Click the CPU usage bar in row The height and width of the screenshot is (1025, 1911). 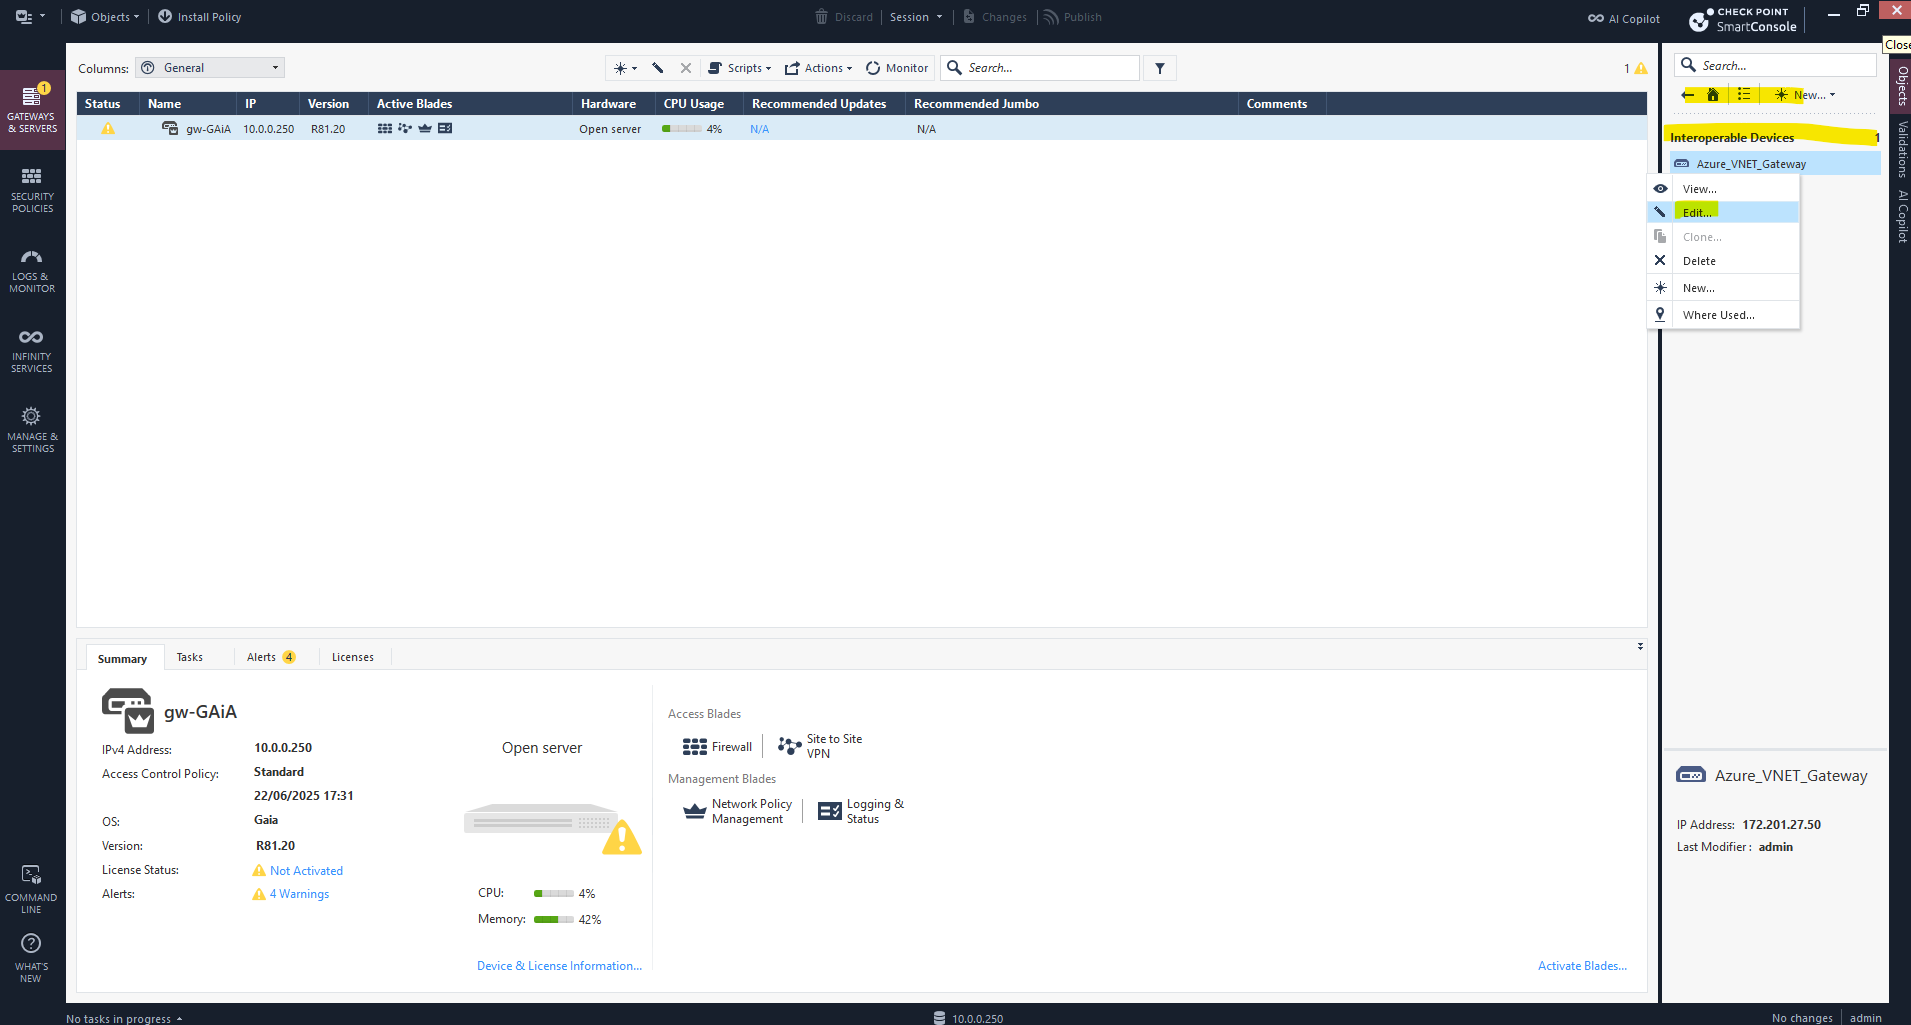click(682, 129)
